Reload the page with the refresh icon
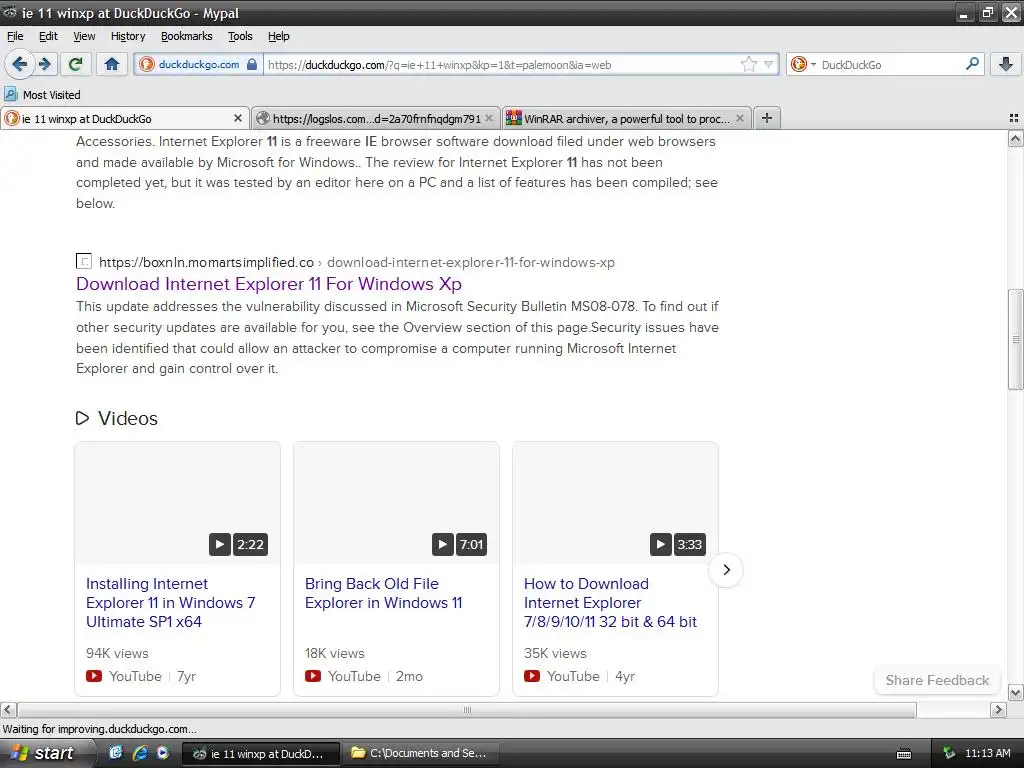 (x=75, y=64)
